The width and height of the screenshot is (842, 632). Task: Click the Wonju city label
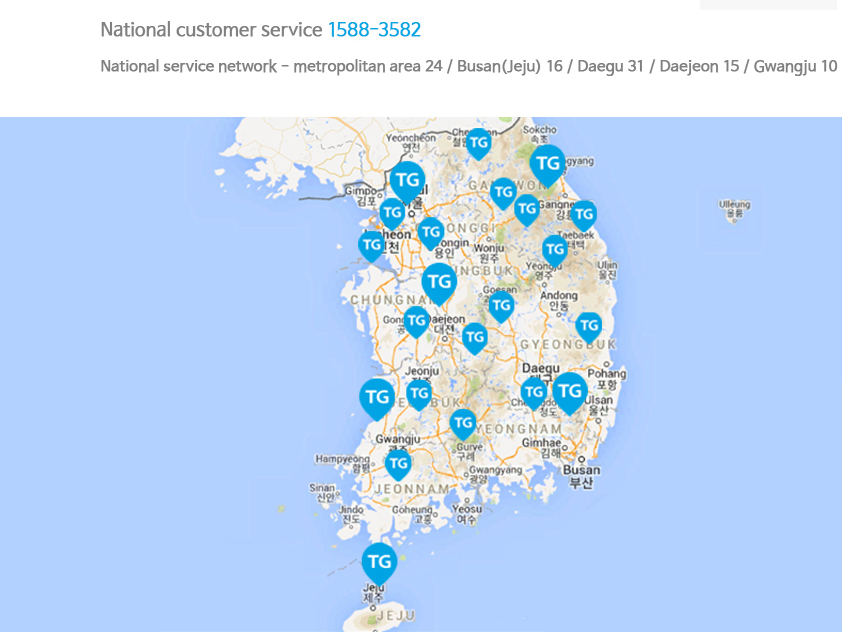tap(489, 253)
